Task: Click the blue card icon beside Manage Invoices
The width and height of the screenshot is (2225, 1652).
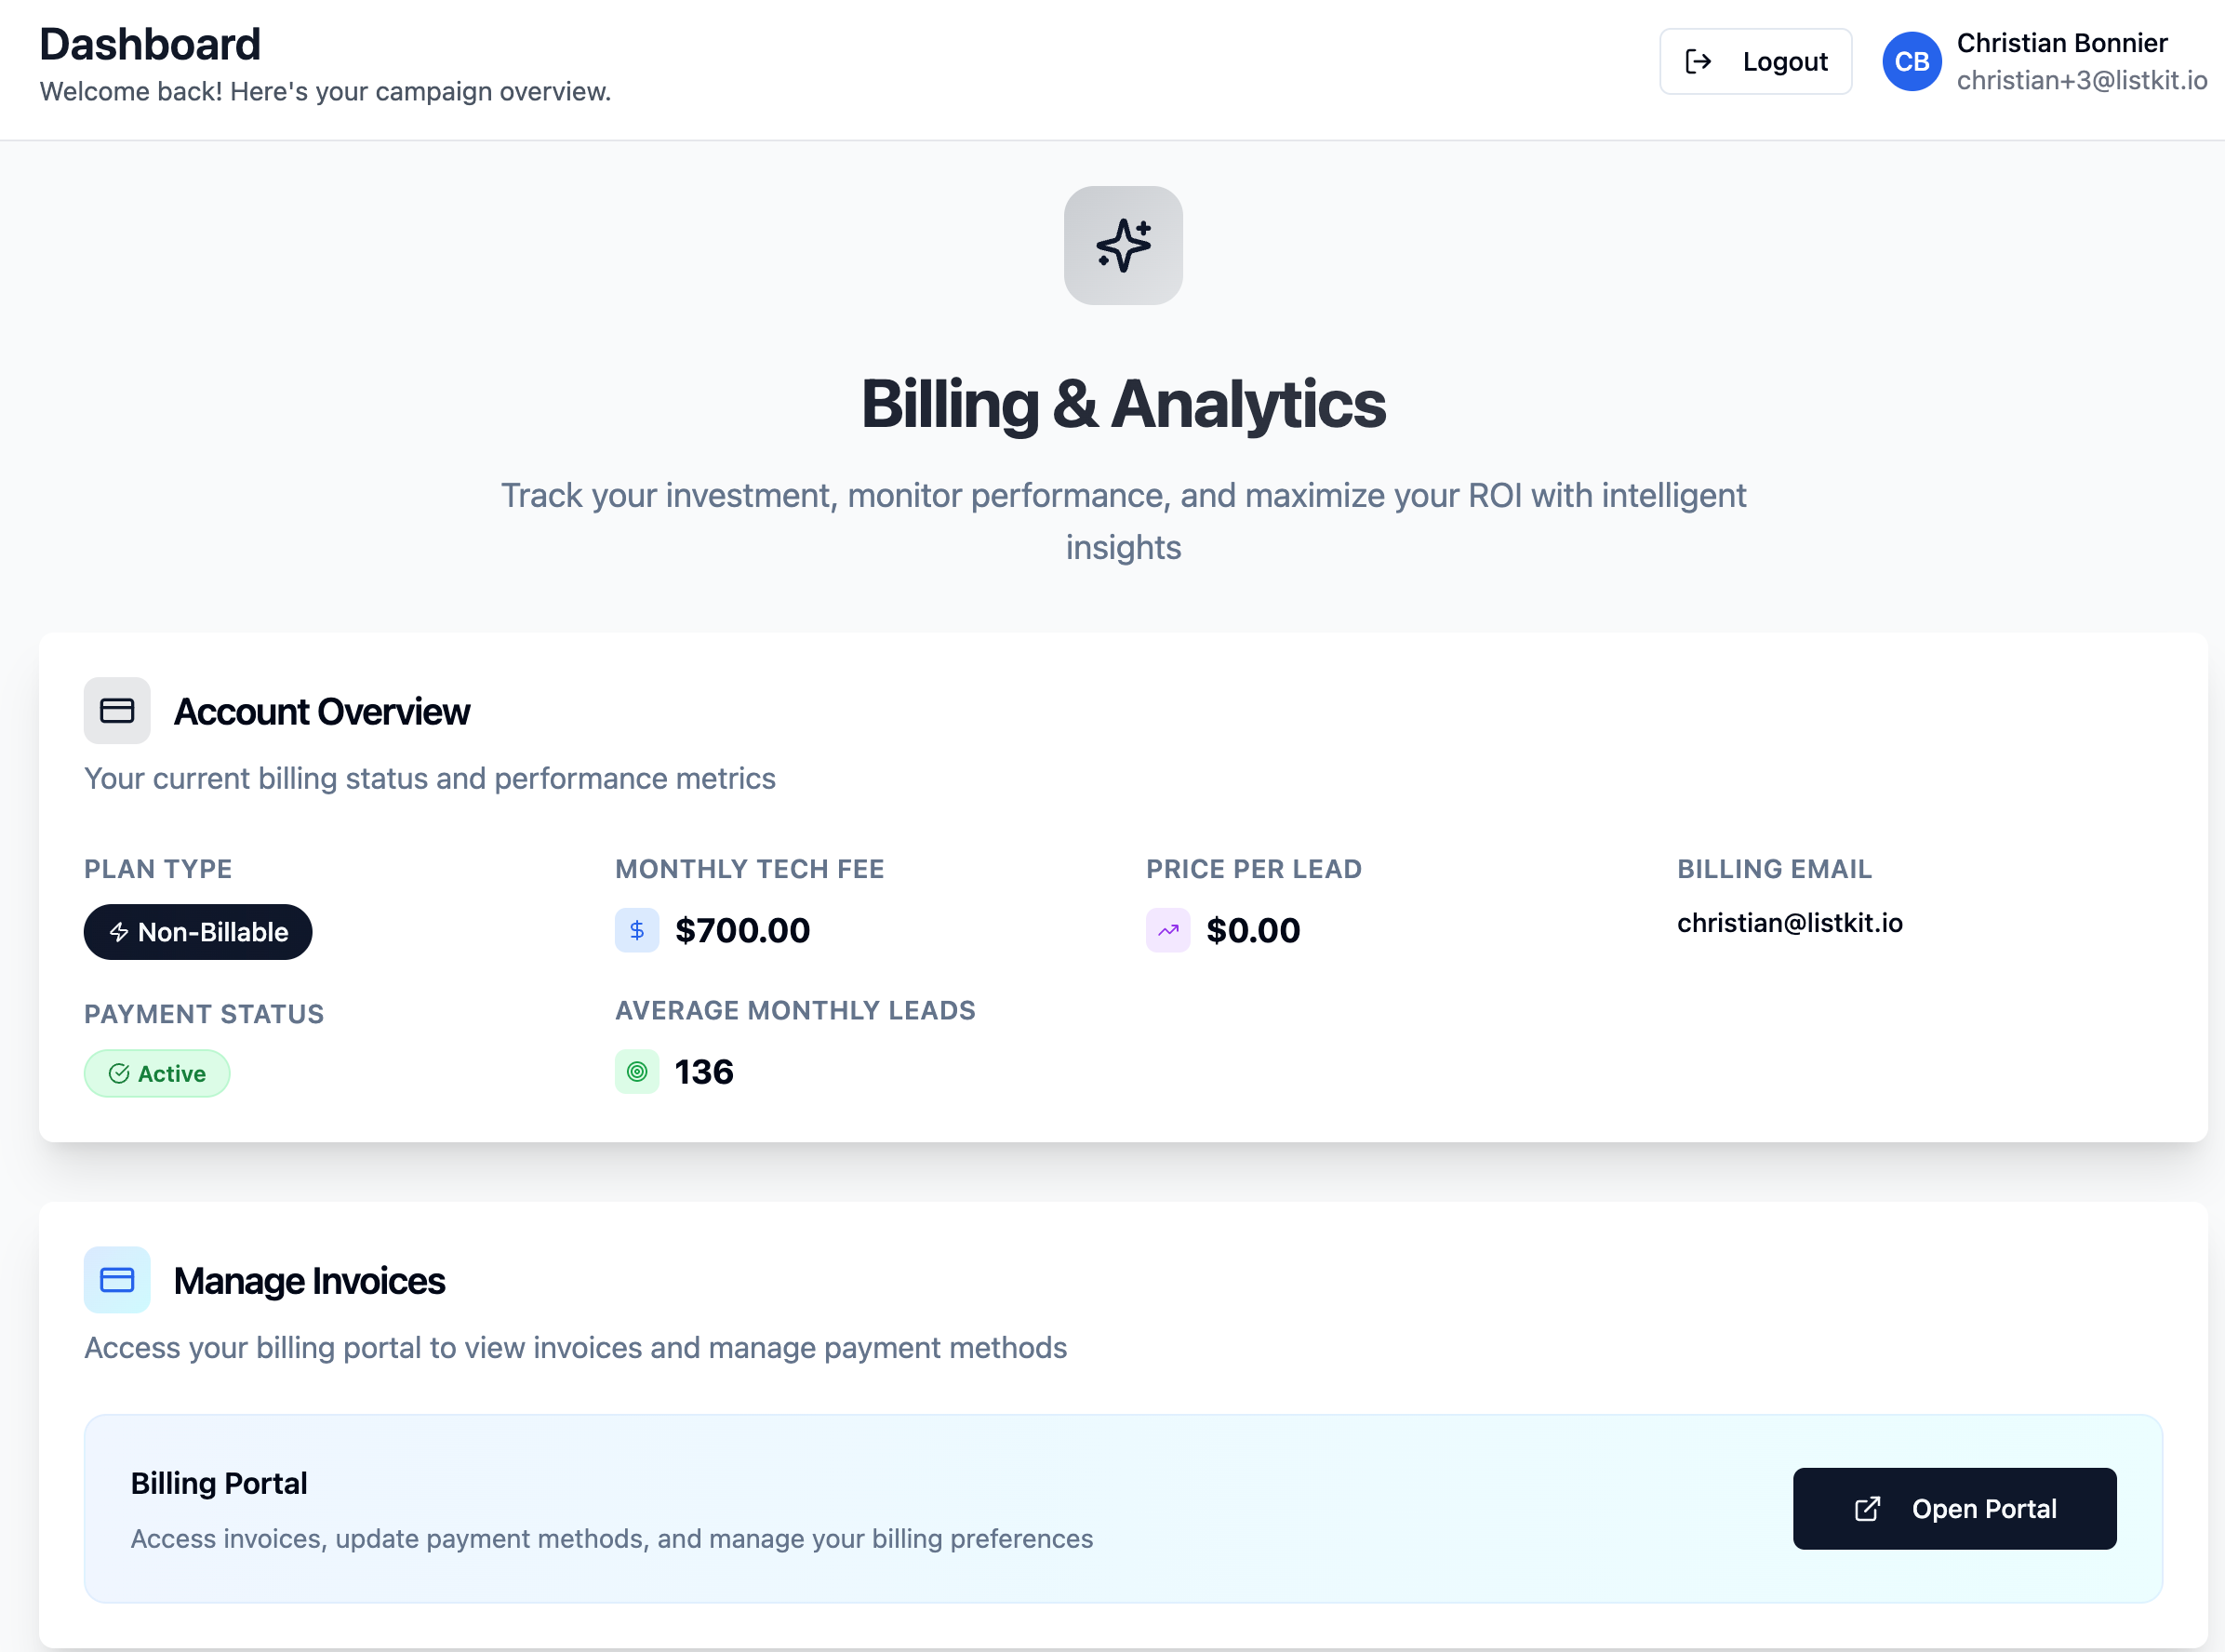Action: click(117, 1280)
